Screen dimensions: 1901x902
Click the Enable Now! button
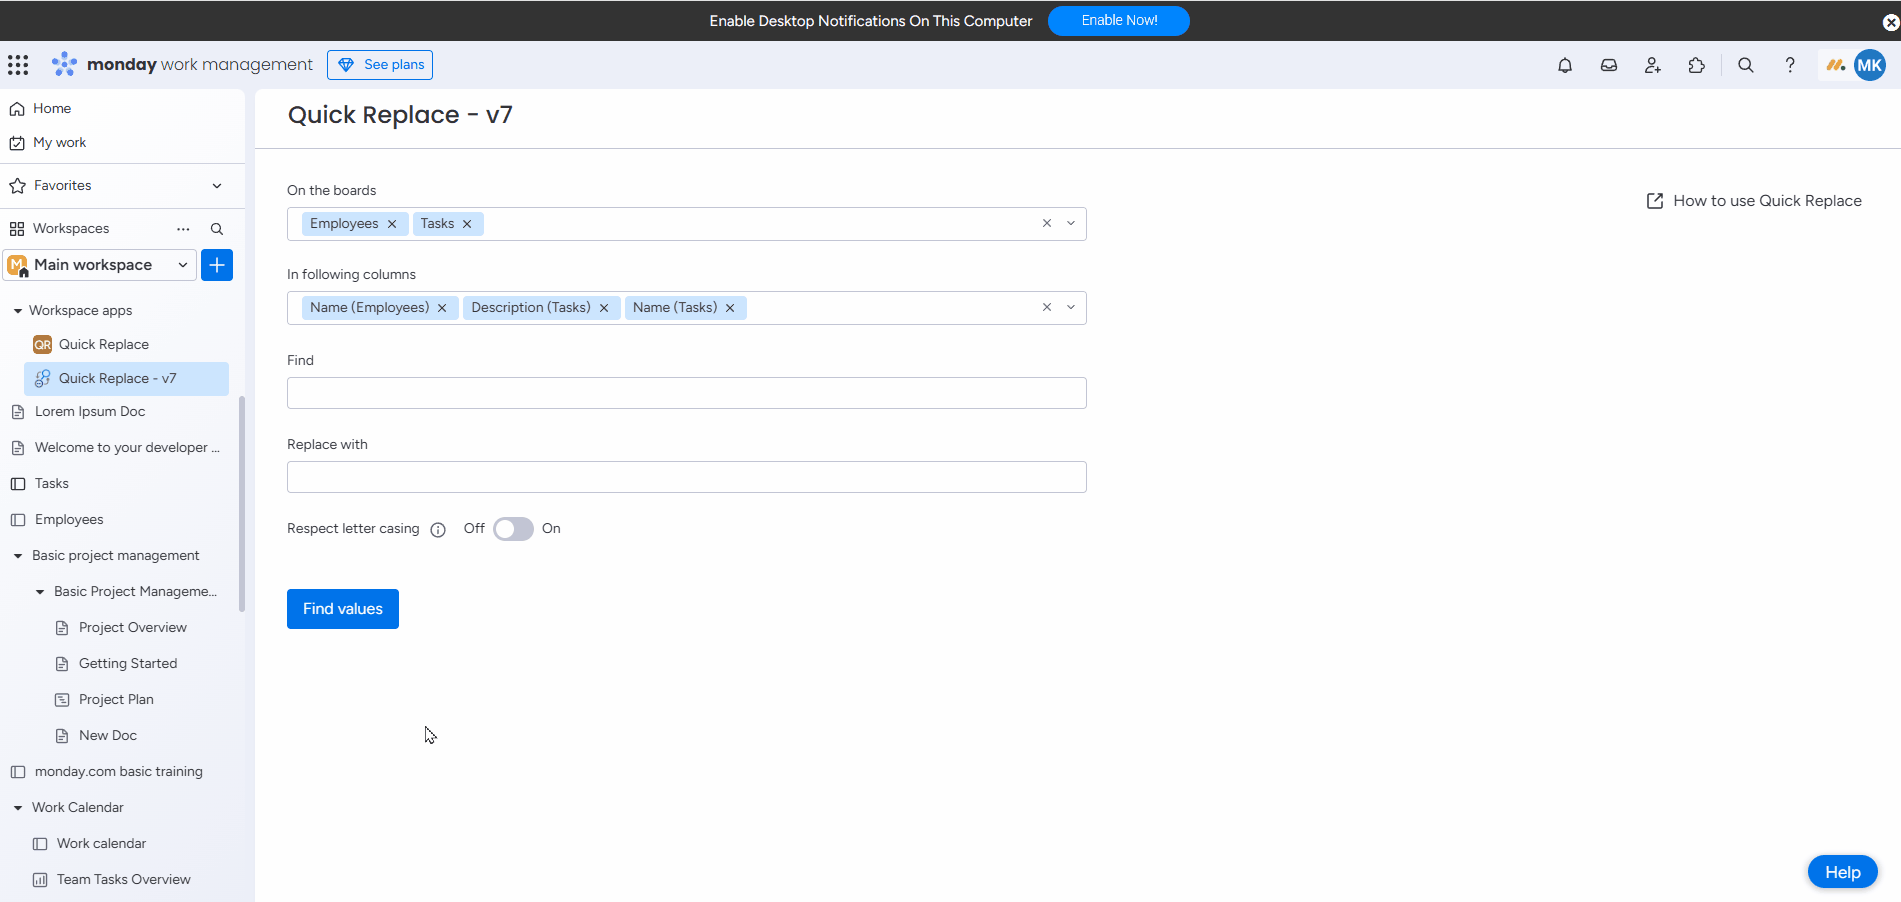(1119, 21)
